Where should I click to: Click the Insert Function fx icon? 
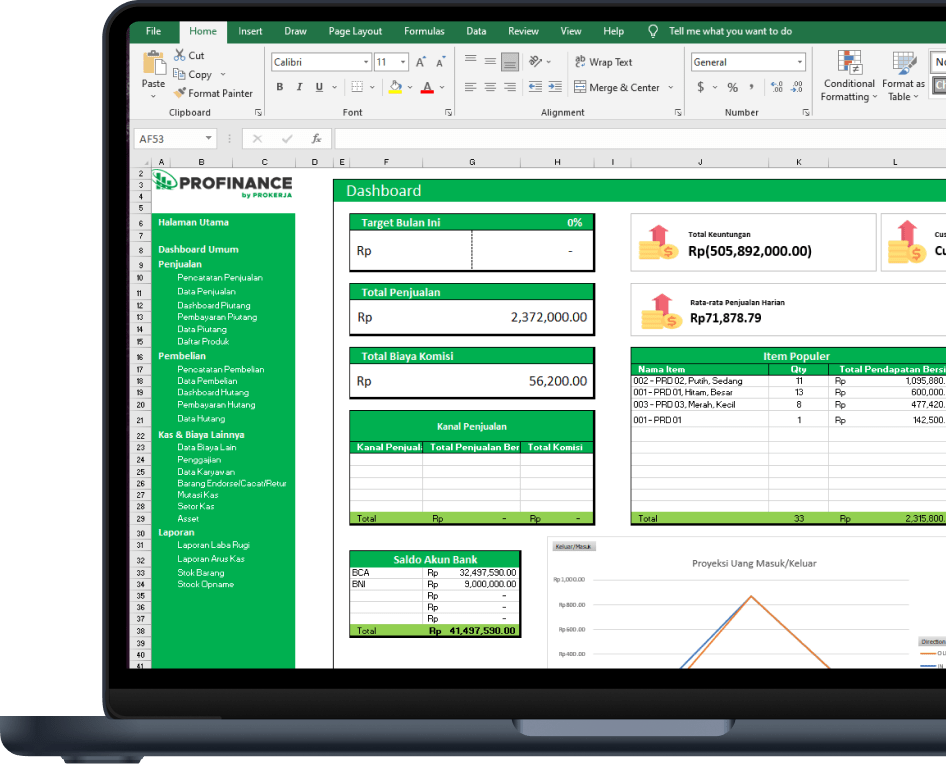[316, 139]
